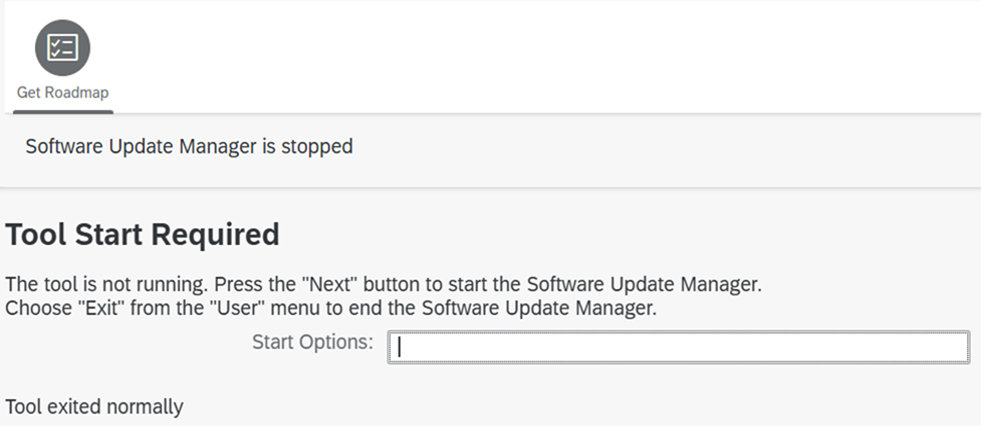
Task: Click the text cursor in Start Options
Action: pyautogui.click(x=400, y=346)
